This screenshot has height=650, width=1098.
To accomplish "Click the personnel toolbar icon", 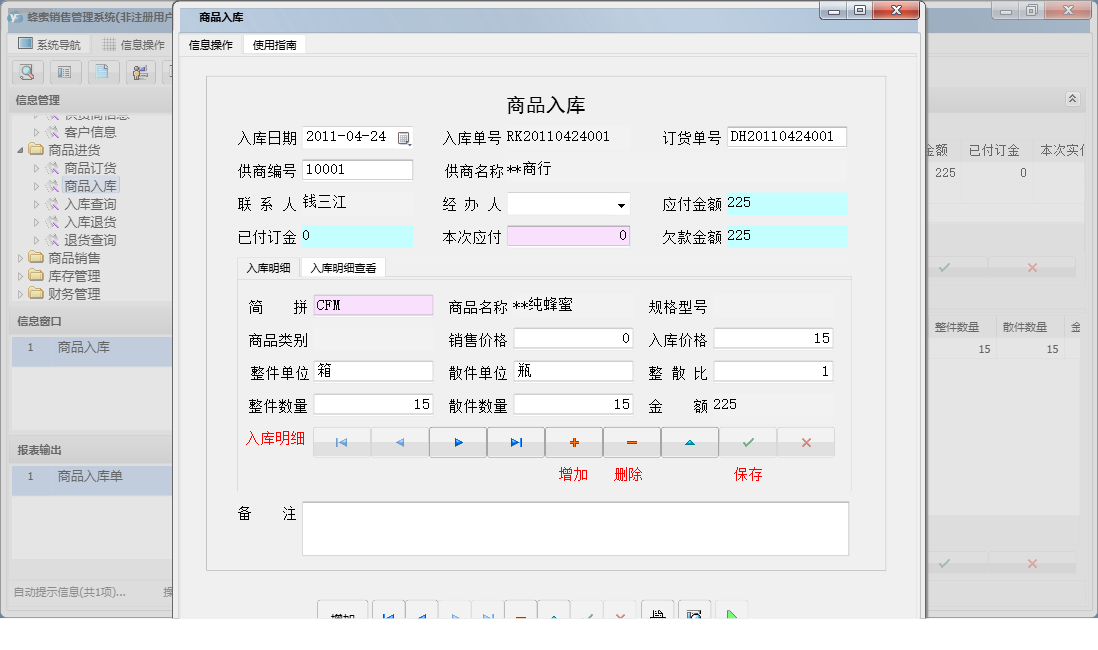I will (x=140, y=71).
